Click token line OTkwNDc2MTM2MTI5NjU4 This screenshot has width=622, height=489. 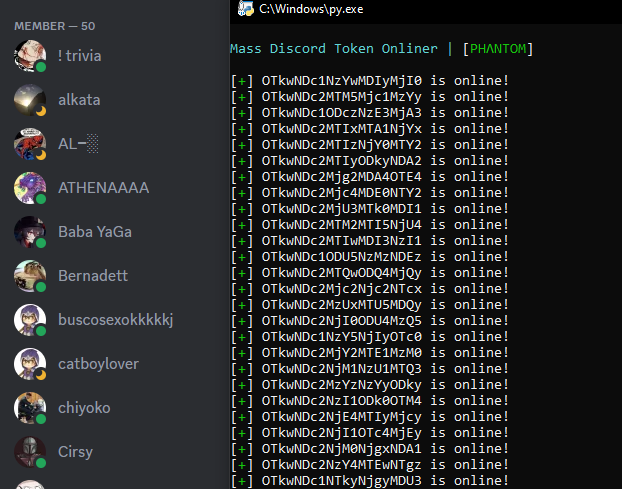click(x=370, y=225)
